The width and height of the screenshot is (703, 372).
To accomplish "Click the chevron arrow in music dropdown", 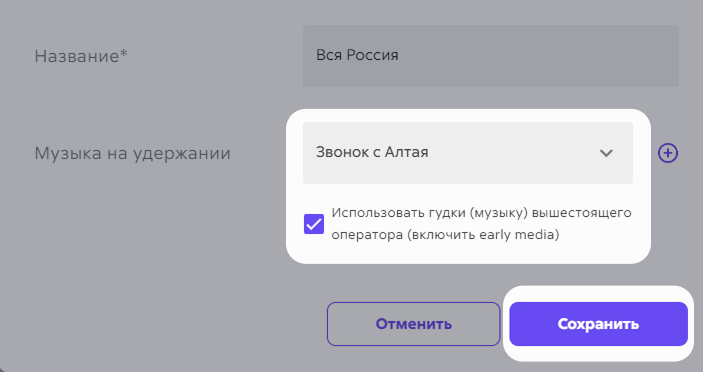I will pos(606,153).
